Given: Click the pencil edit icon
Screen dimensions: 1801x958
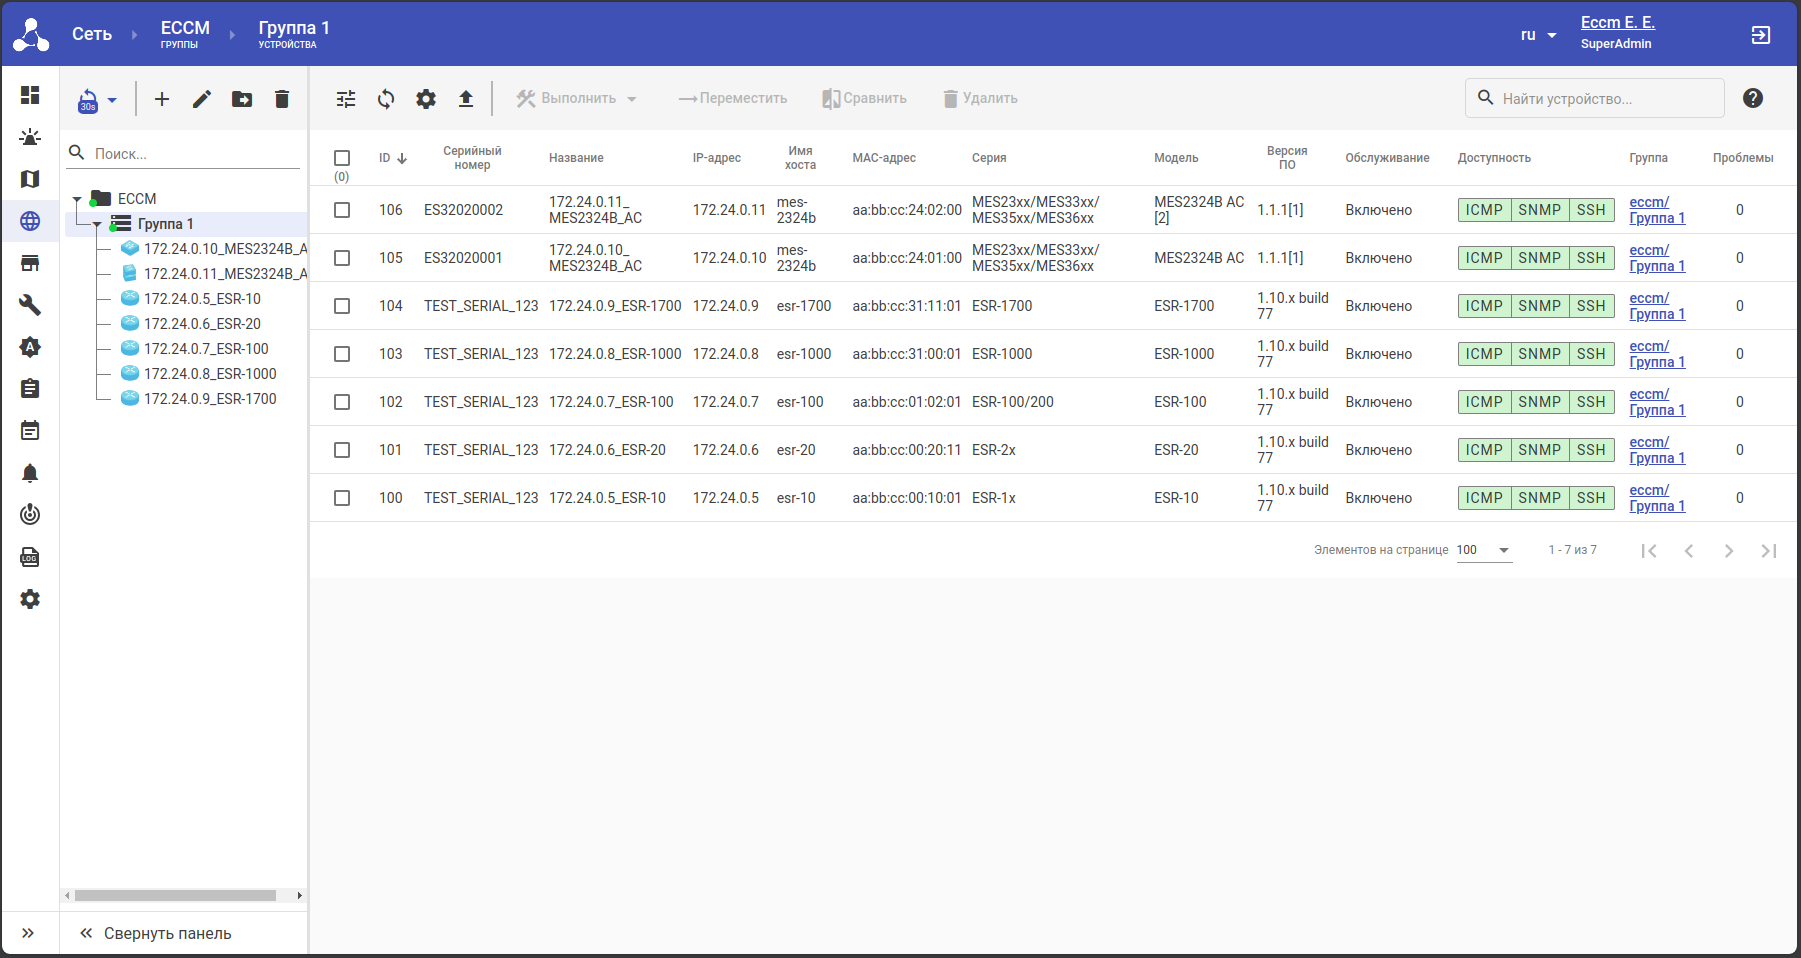Looking at the screenshot, I should [x=202, y=99].
